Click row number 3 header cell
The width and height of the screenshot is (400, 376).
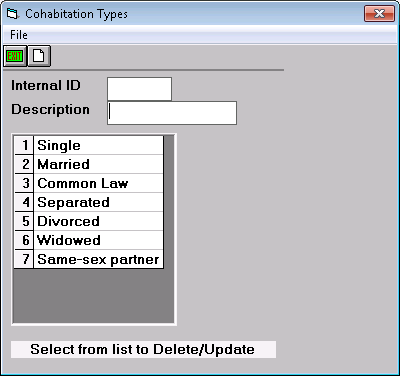(x=24, y=183)
